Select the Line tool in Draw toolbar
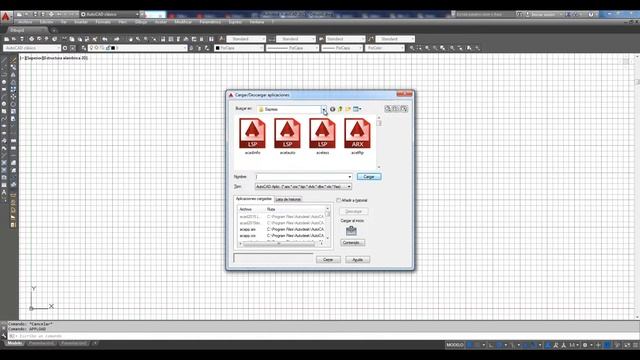 click(4, 60)
